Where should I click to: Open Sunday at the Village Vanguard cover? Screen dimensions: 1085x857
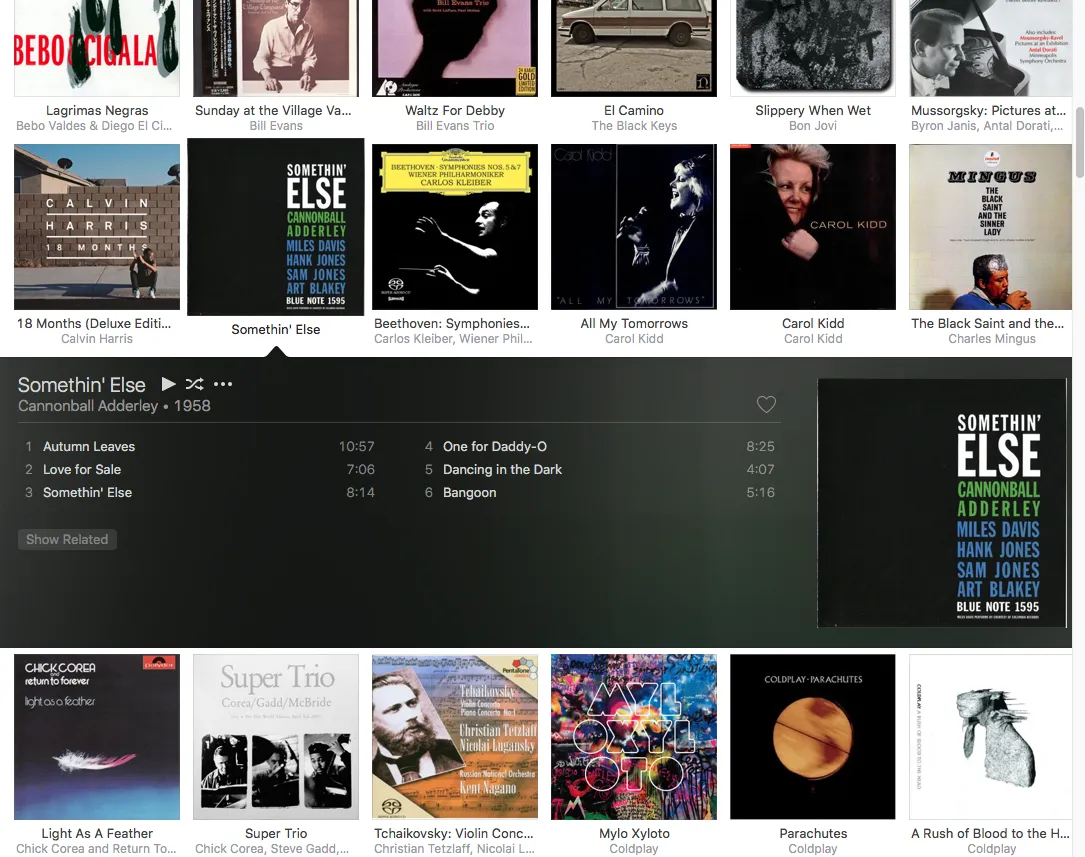pos(276,48)
